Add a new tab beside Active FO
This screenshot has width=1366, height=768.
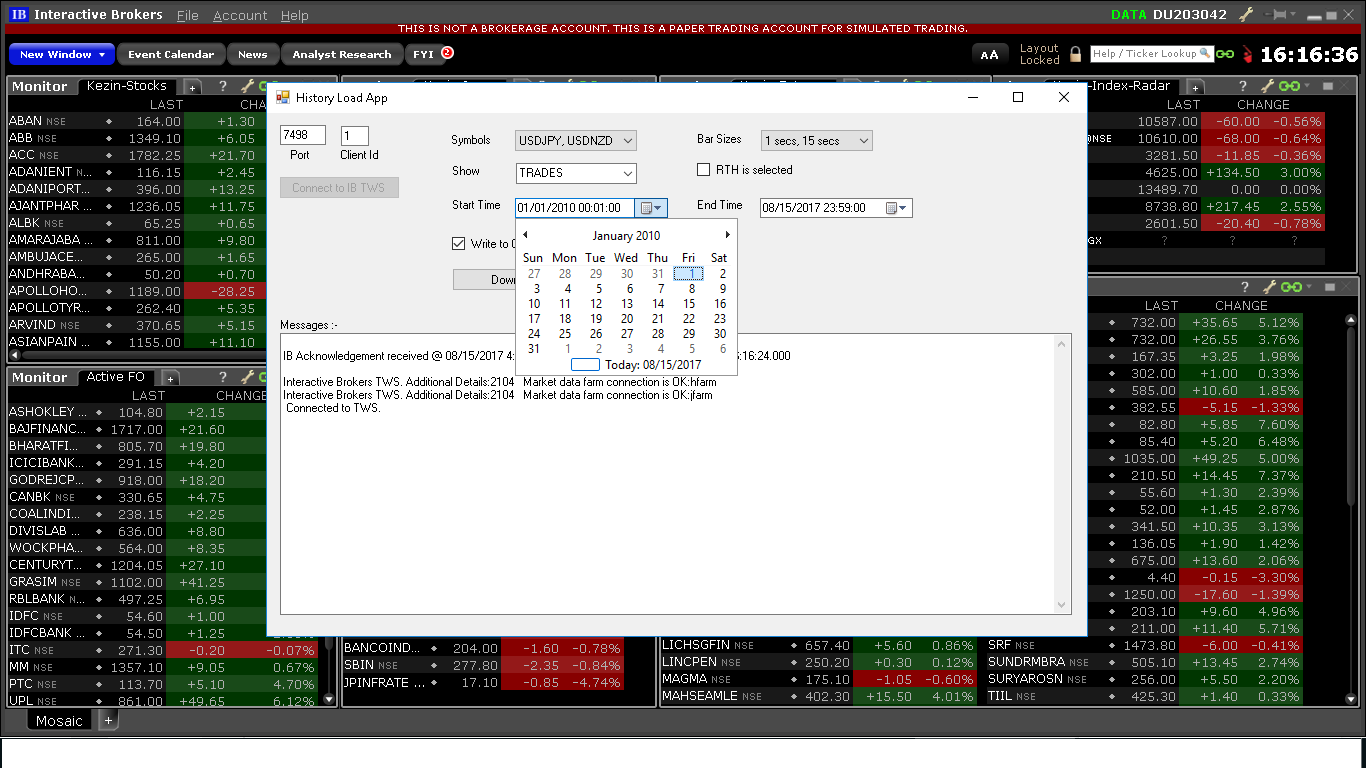pos(170,378)
